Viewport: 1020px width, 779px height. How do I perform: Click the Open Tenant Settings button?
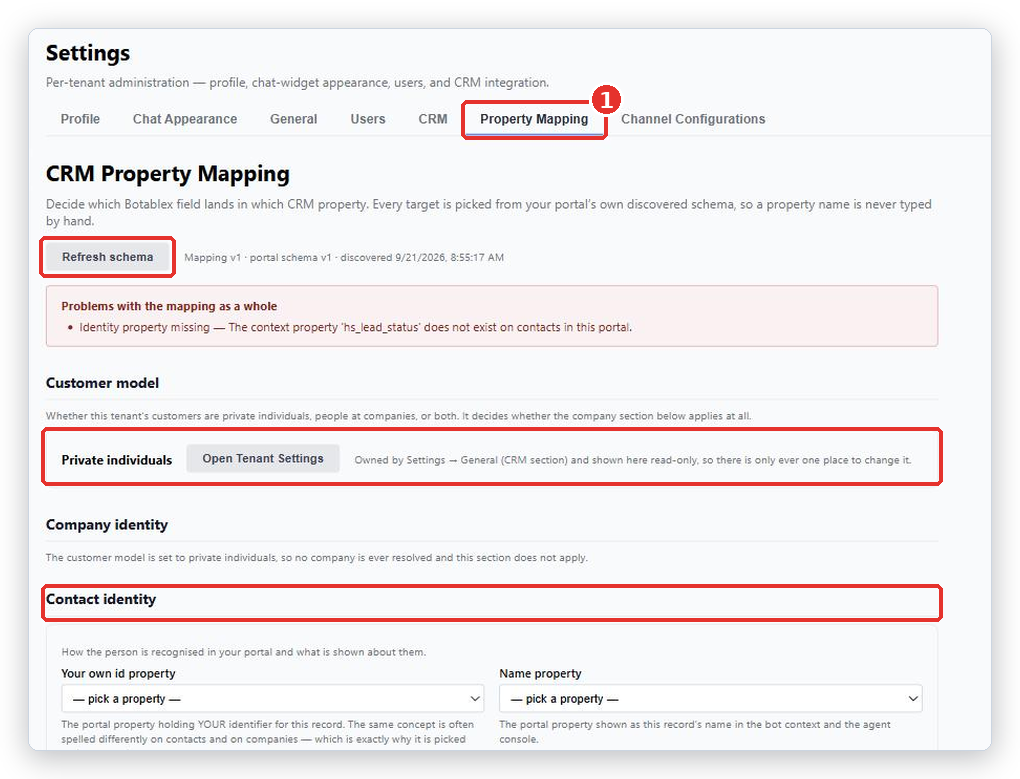point(263,458)
